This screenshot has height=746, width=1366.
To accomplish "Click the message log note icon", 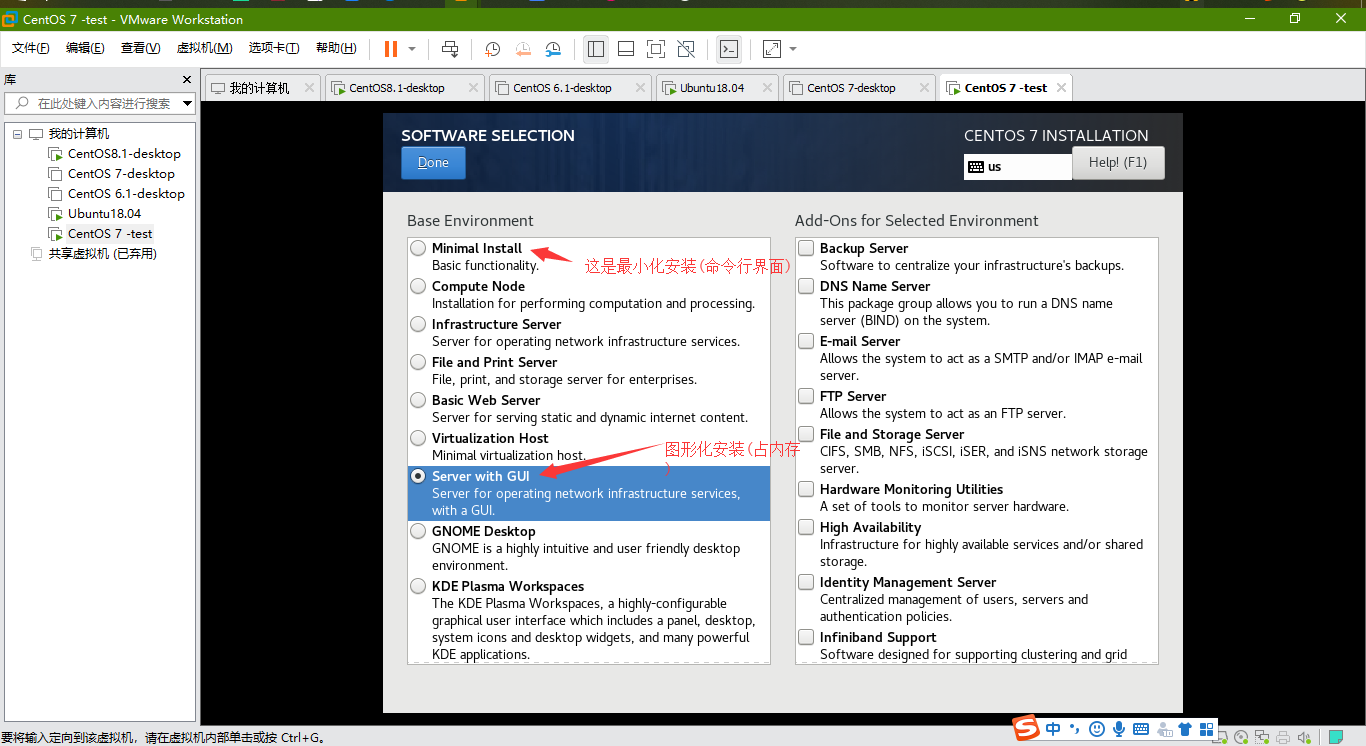I will (1336, 738).
